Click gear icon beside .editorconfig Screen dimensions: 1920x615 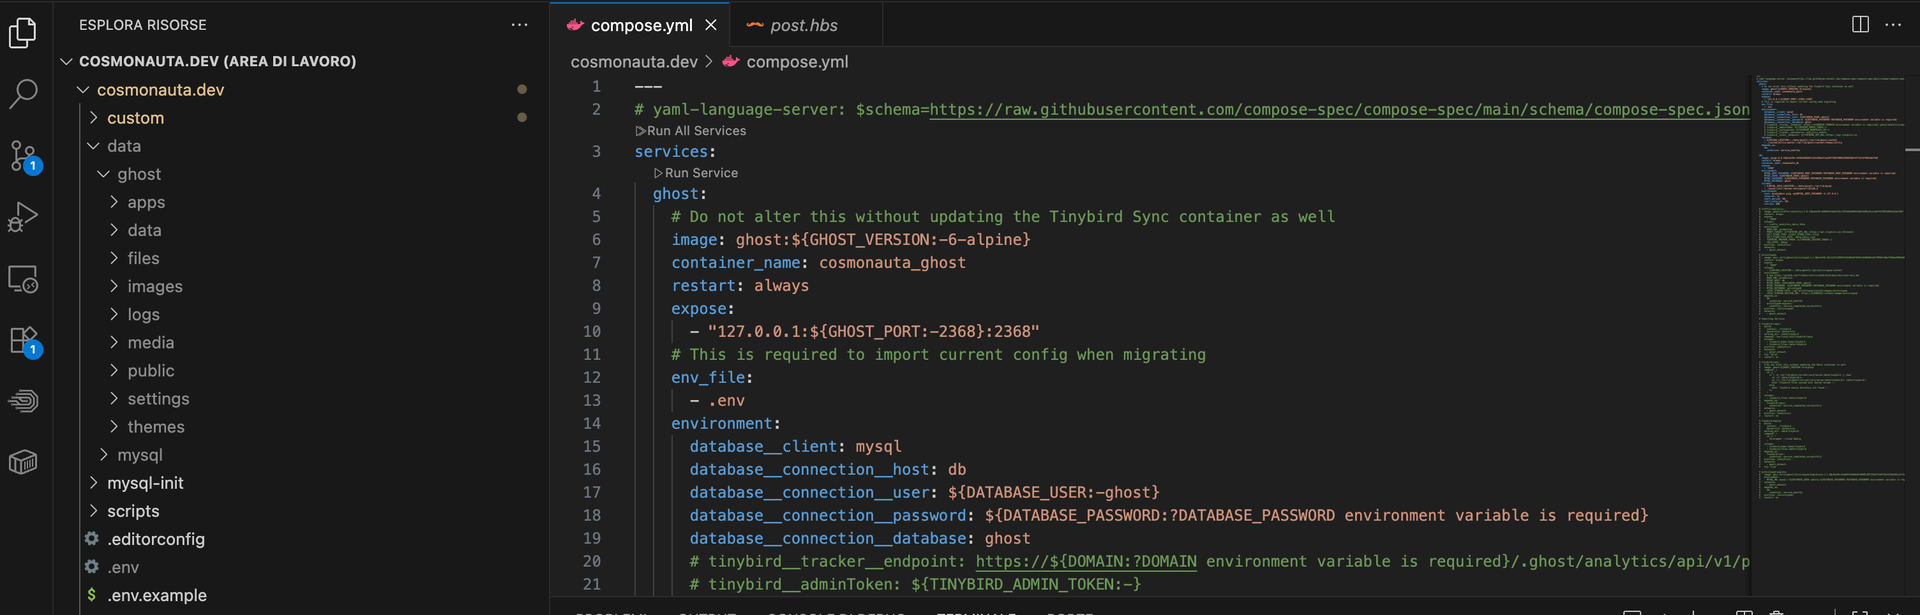[92, 539]
